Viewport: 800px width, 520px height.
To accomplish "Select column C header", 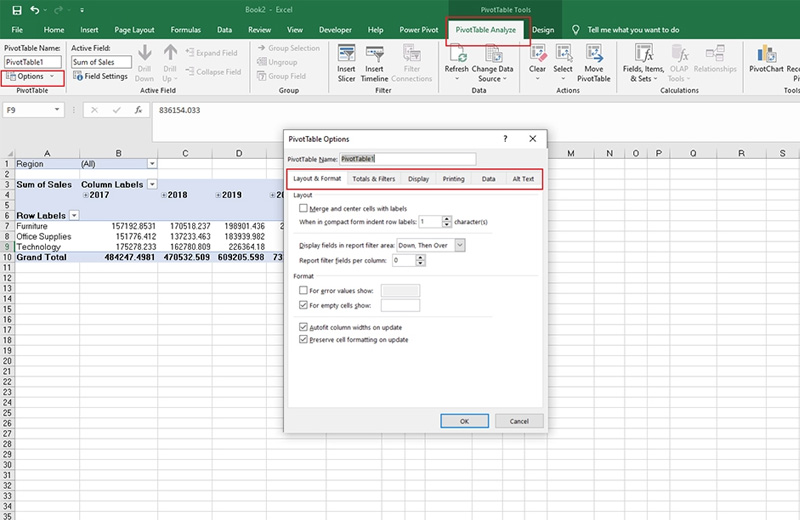I will coord(185,153).
